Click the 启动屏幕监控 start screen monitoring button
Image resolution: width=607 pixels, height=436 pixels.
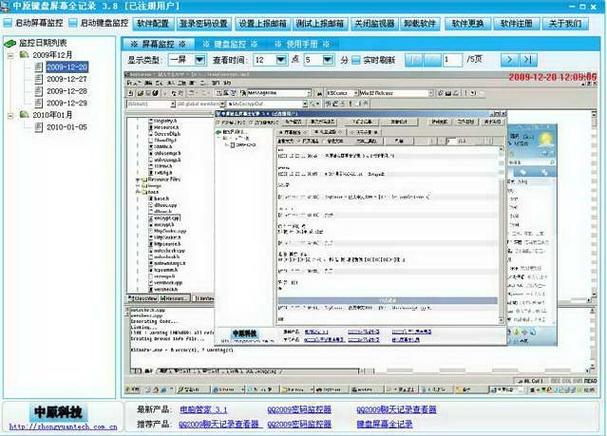[37, 22]
